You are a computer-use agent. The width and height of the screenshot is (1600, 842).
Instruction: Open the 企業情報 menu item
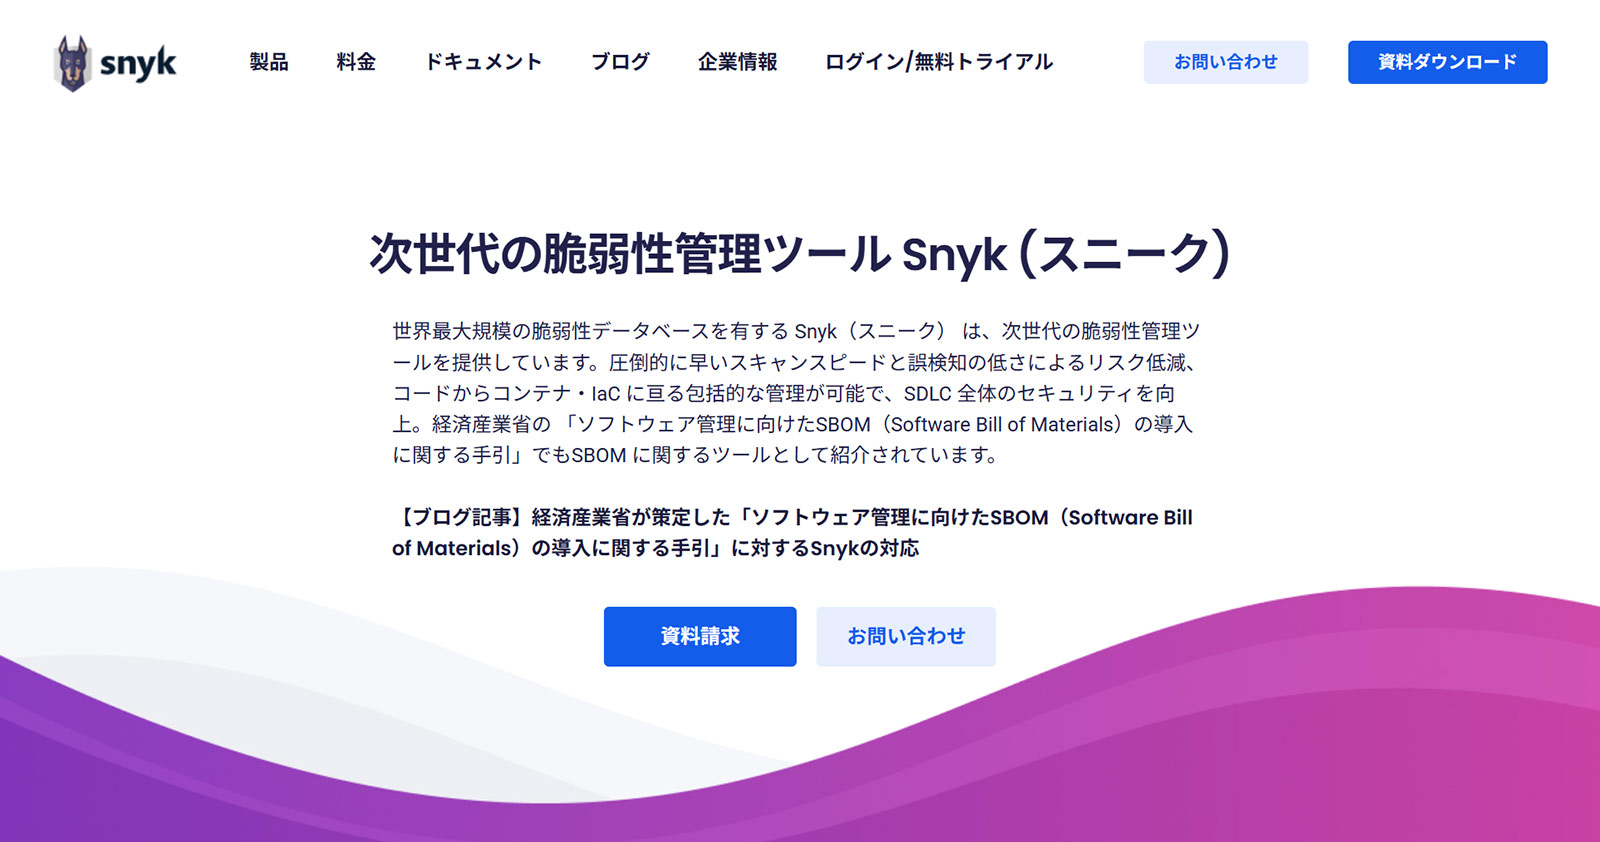click(737, 62)
